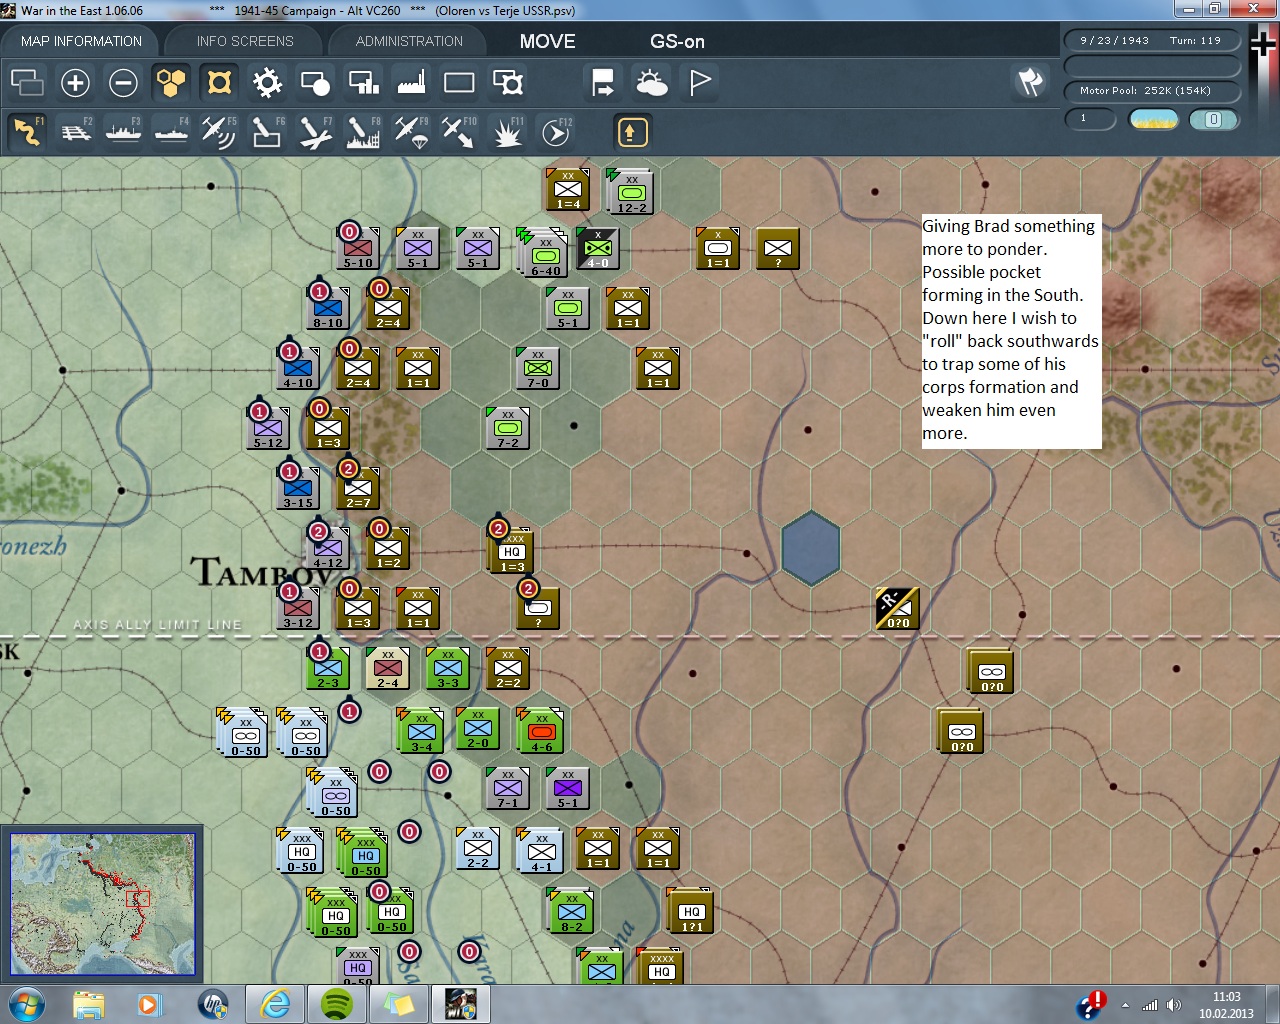Image resolution: width=1280 pixels, height=1024 pixels.
Task: Select the 8-2 green unit counter
Action: coord(571,911)
